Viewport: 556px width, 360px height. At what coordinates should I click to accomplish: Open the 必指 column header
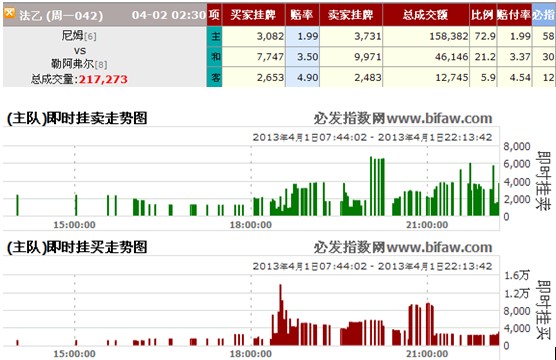[544, 15]
